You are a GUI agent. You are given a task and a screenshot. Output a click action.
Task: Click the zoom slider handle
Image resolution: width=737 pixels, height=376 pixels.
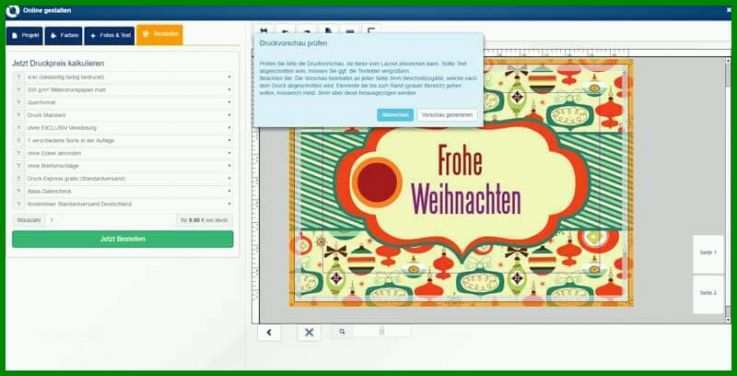pyautogui.click(x=382, y=332)
